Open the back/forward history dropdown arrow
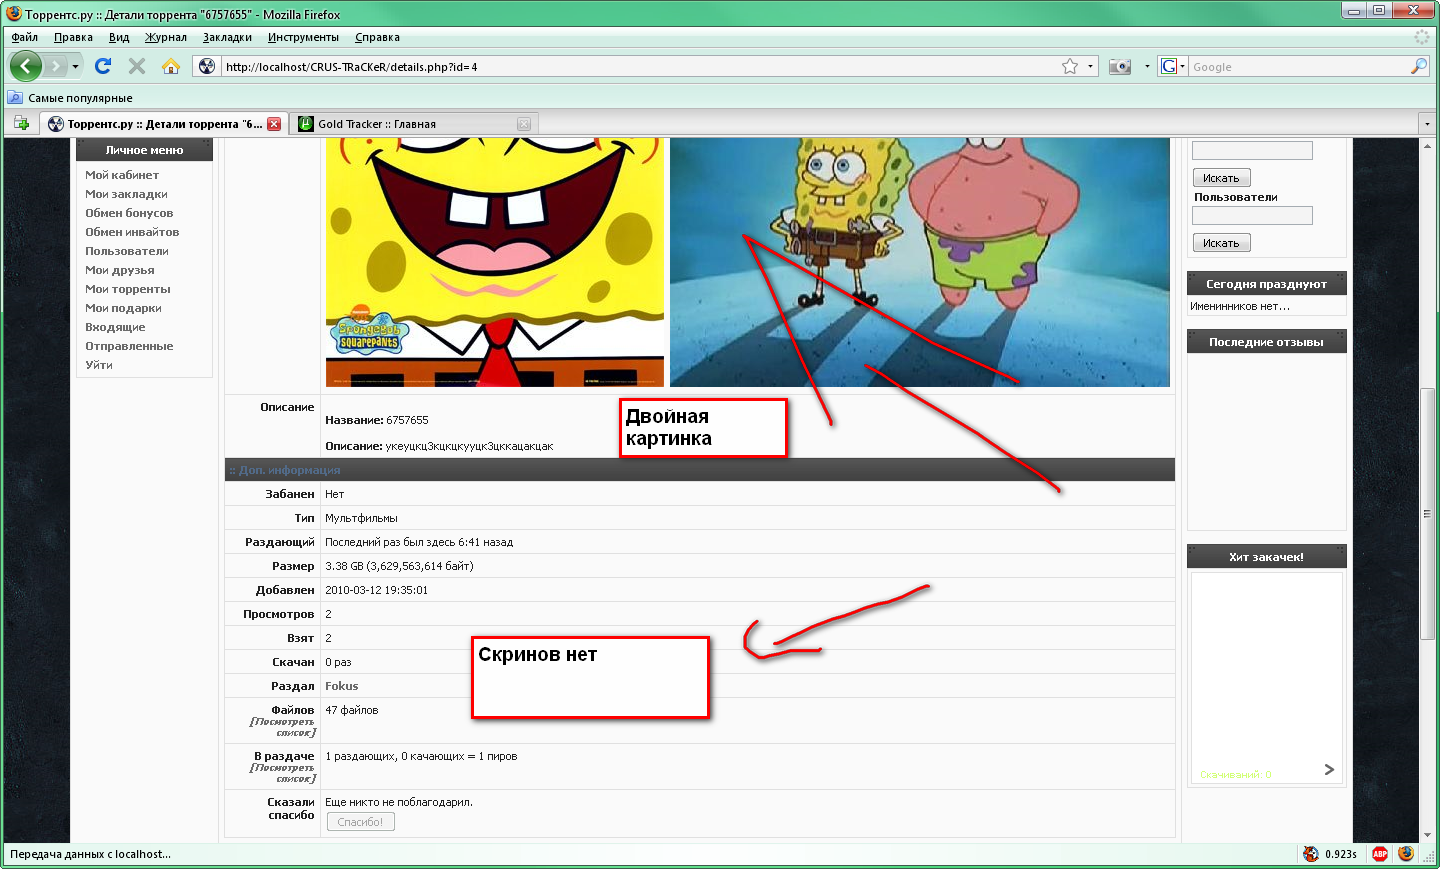Screen dimensions: 1440x869 [x=75, y=66]
